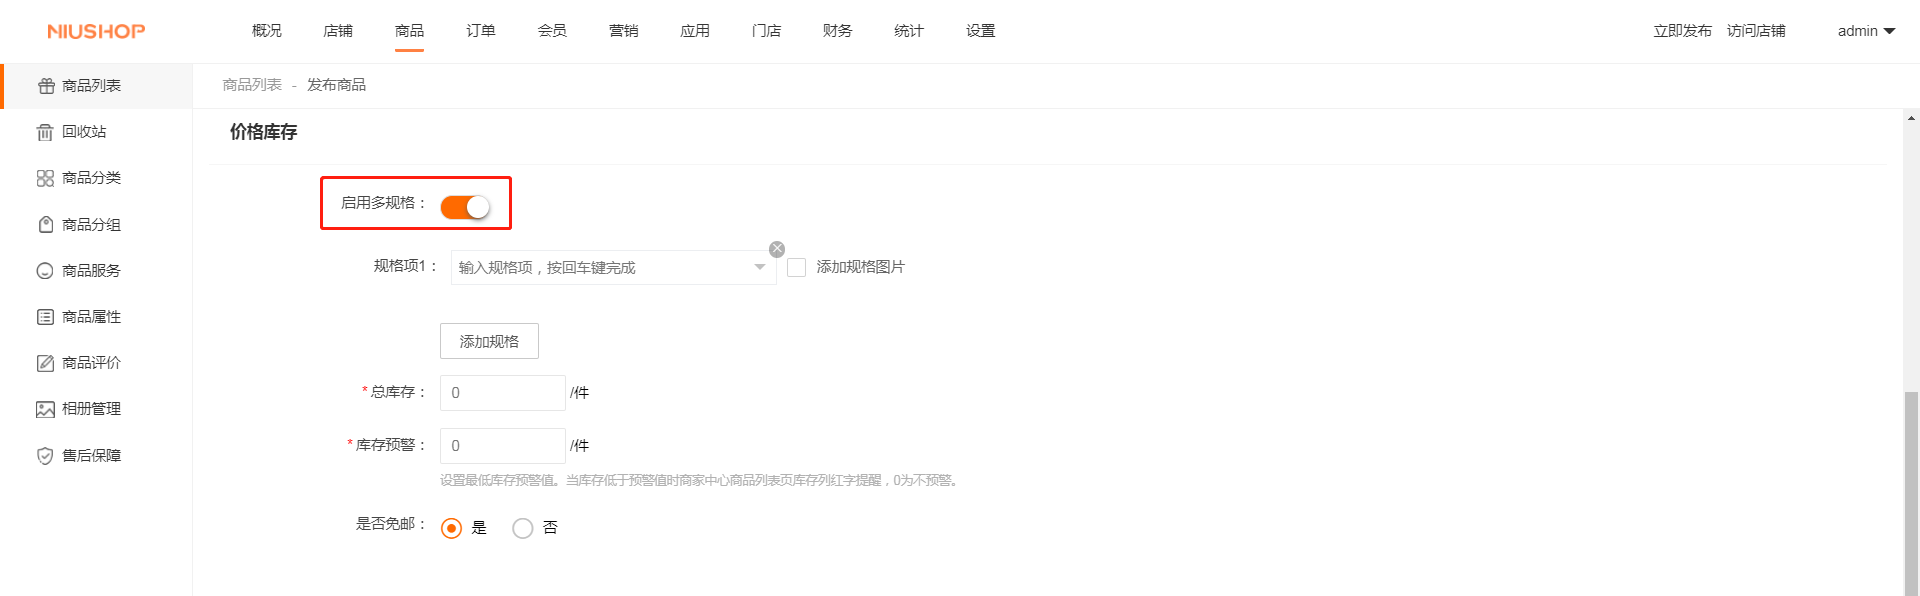Open 商品评价 in the sidebar
Viewport: 1920px width, 596px height.
pyautogui.click(x=96, y=363)
